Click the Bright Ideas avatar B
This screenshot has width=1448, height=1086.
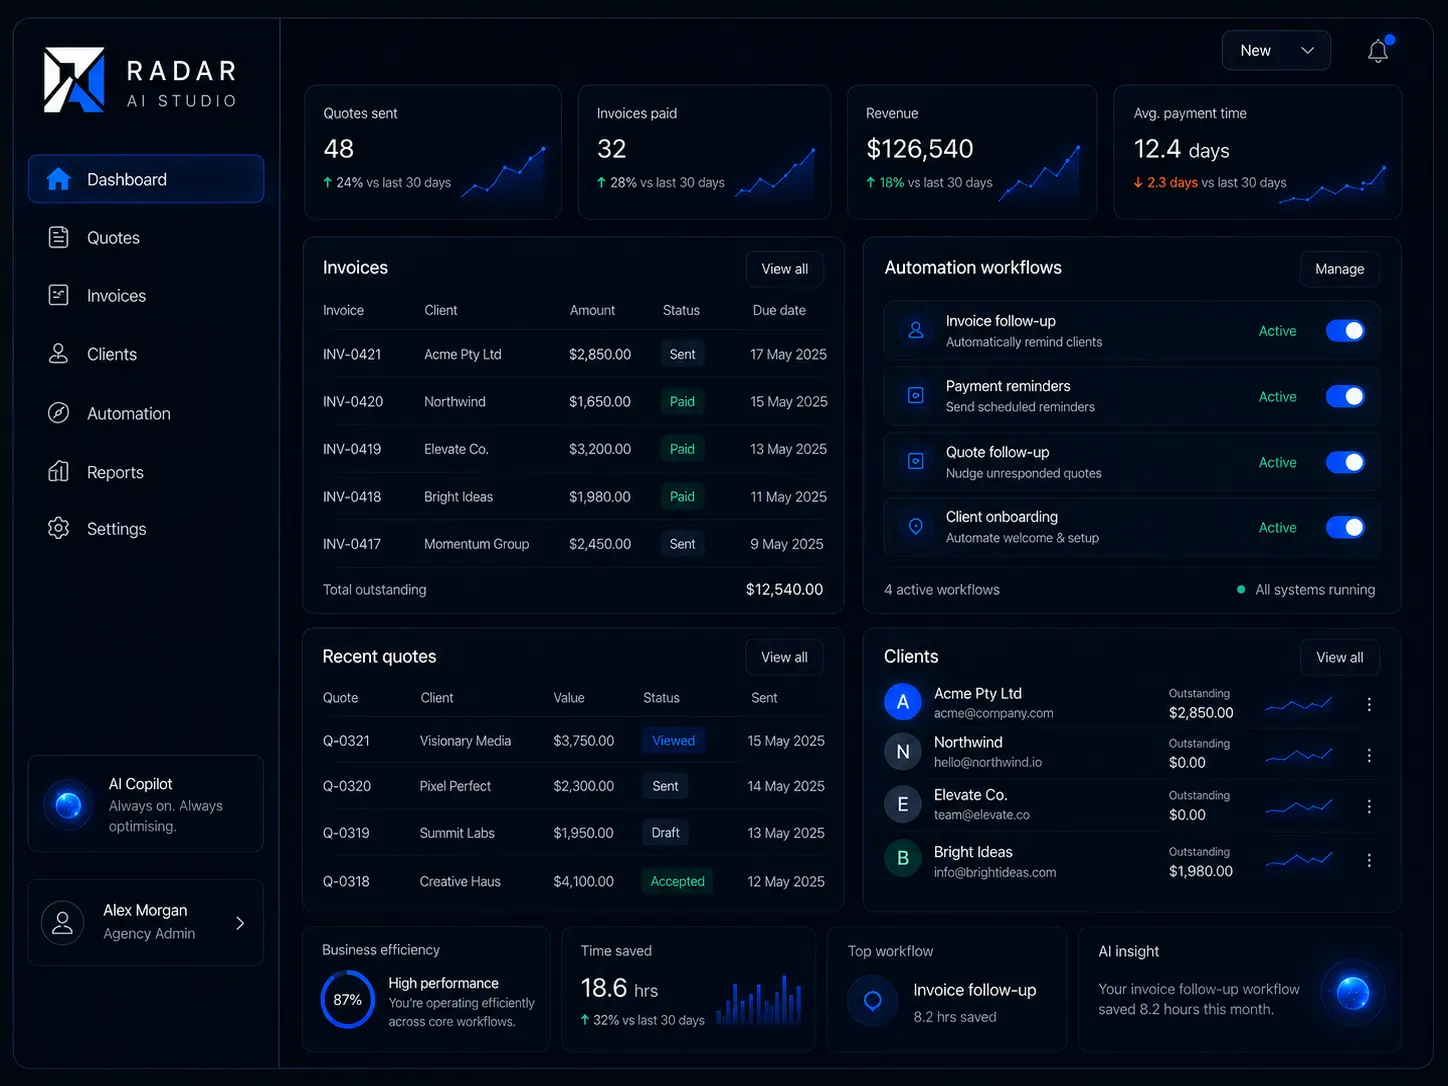[903, 859]
